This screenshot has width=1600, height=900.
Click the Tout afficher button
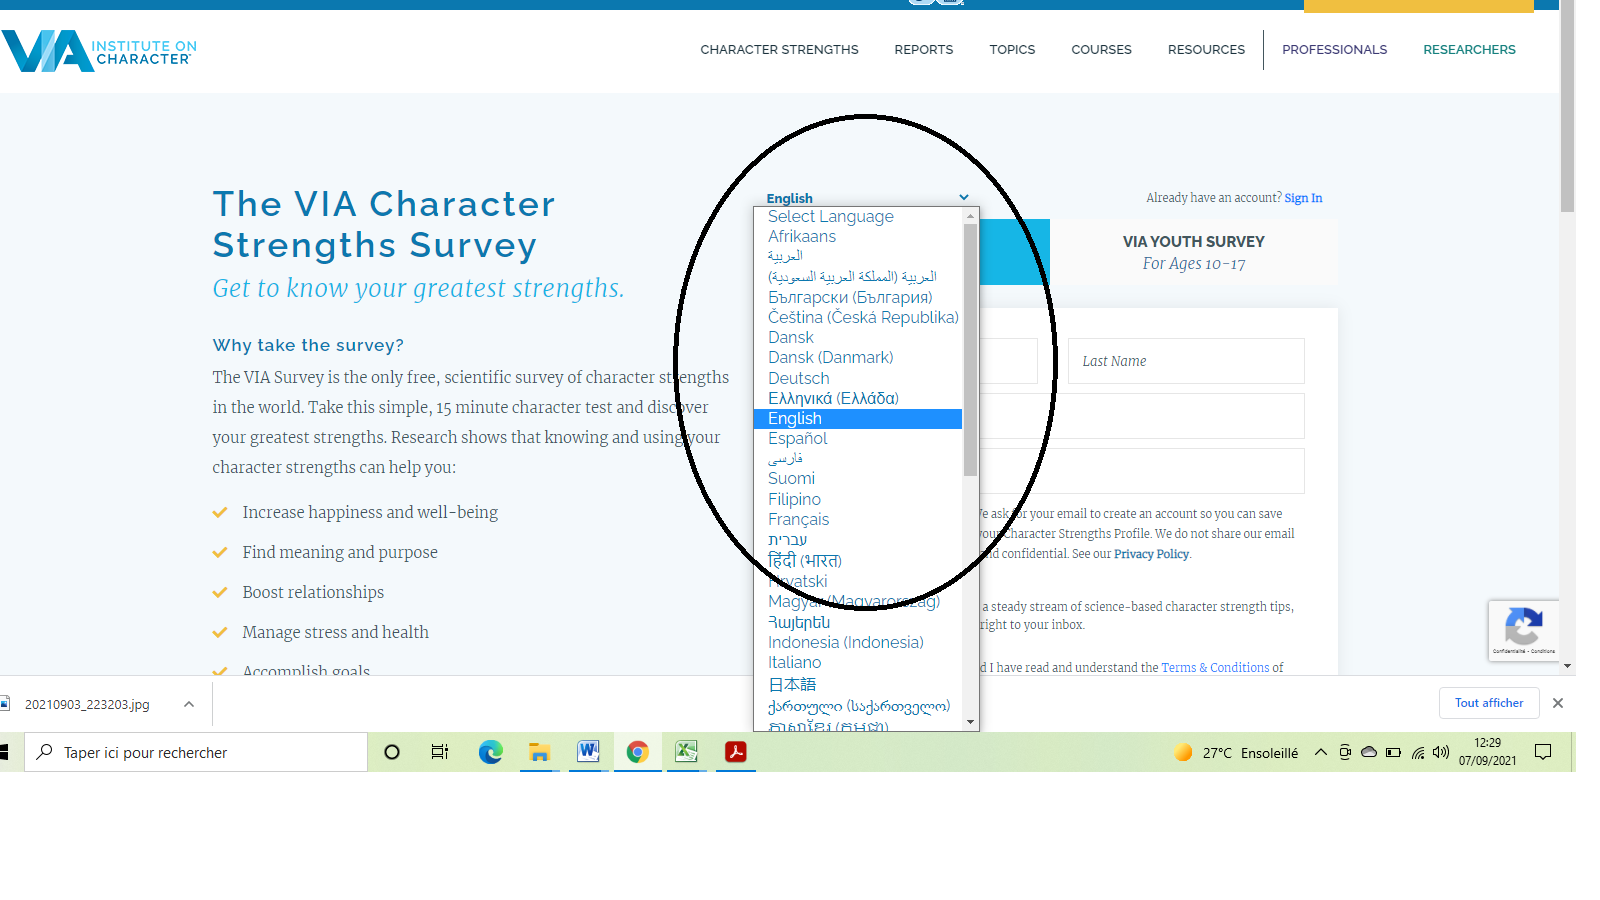[x=1488, y=703]
